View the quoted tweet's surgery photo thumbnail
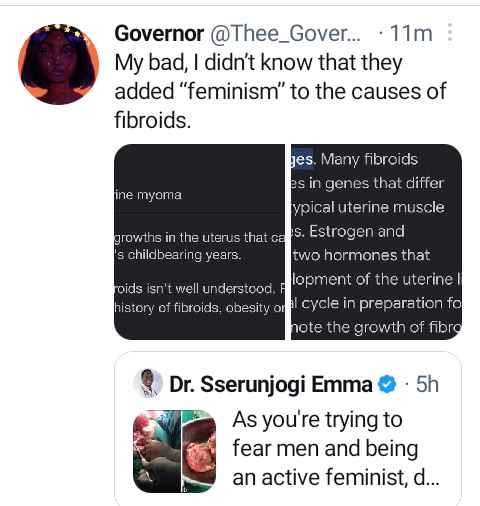480x506 pixels. coord(175,451)
